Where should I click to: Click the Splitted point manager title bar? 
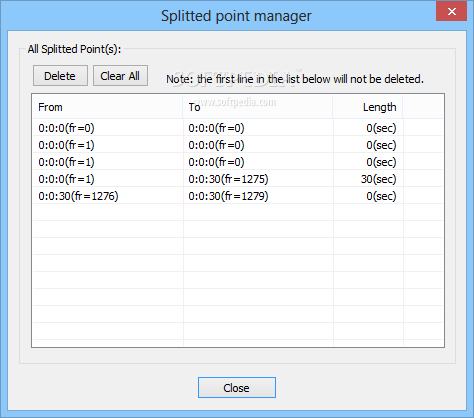coord(236,16)
